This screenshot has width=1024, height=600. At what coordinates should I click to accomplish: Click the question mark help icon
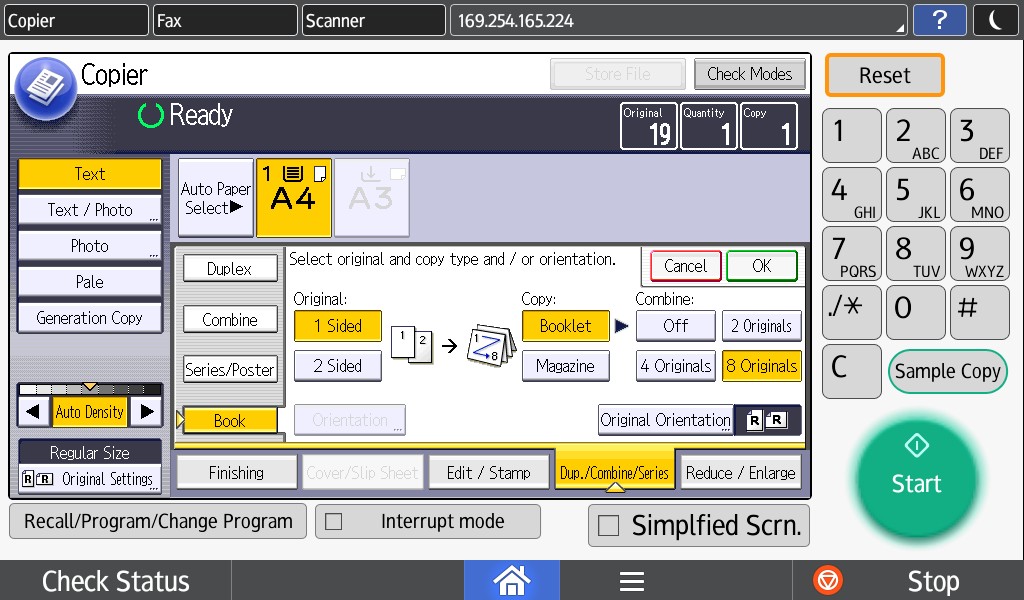[x=939, y=21]
